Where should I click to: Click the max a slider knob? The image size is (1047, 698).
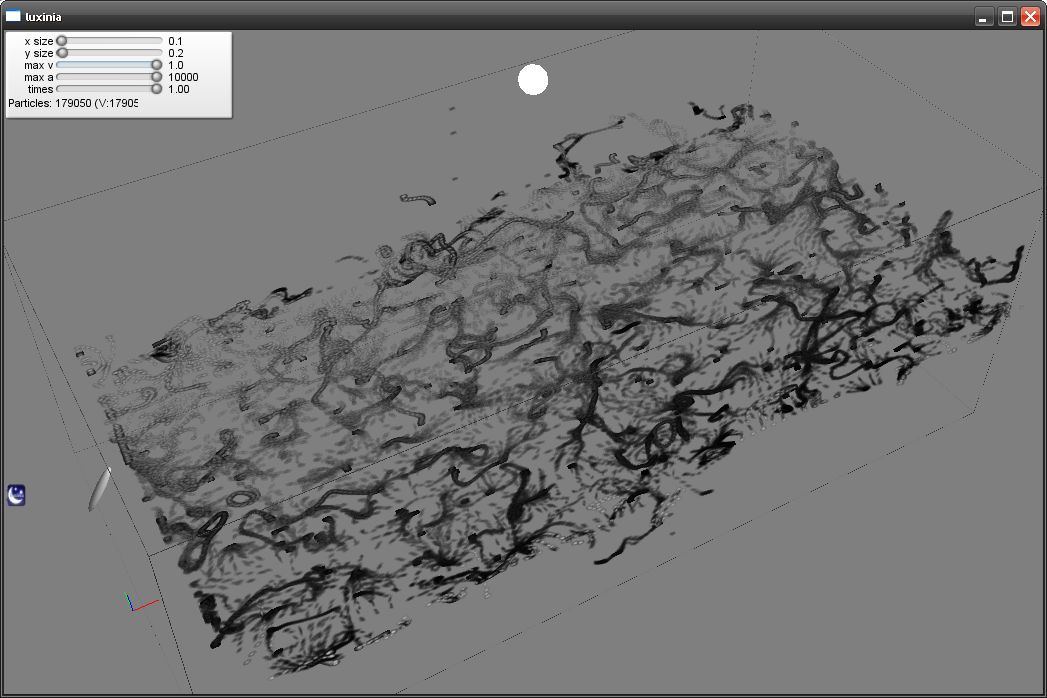tap(156, 77)
